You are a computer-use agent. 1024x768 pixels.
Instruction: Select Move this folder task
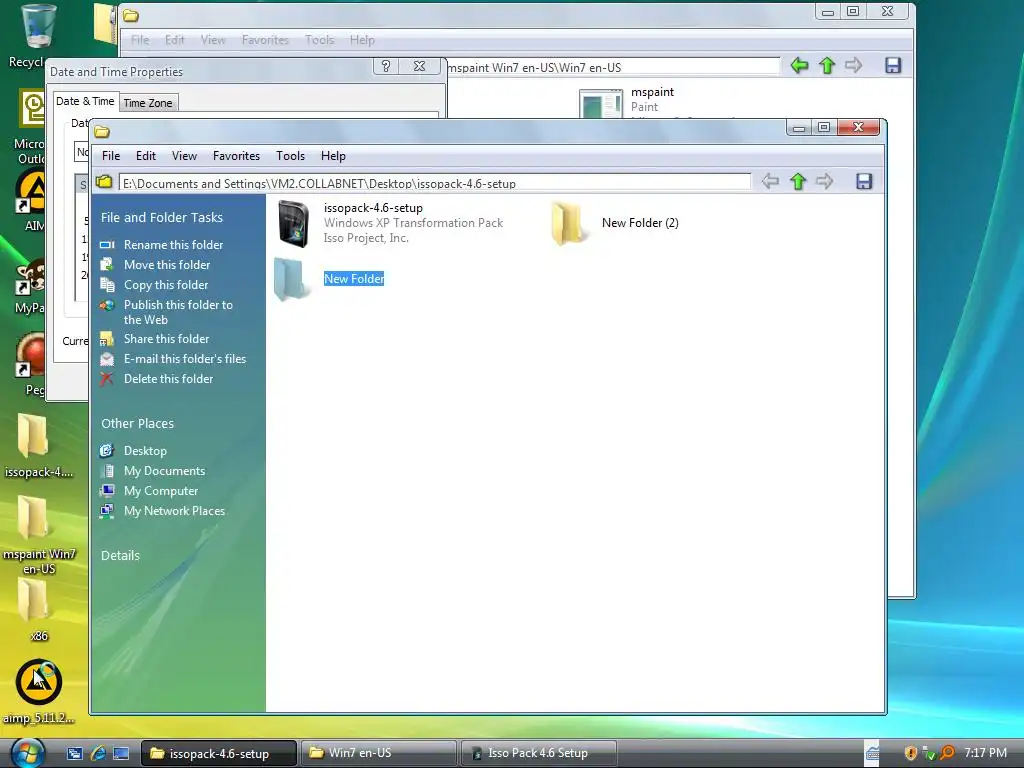pyautogui.click(x=167, y=264)
